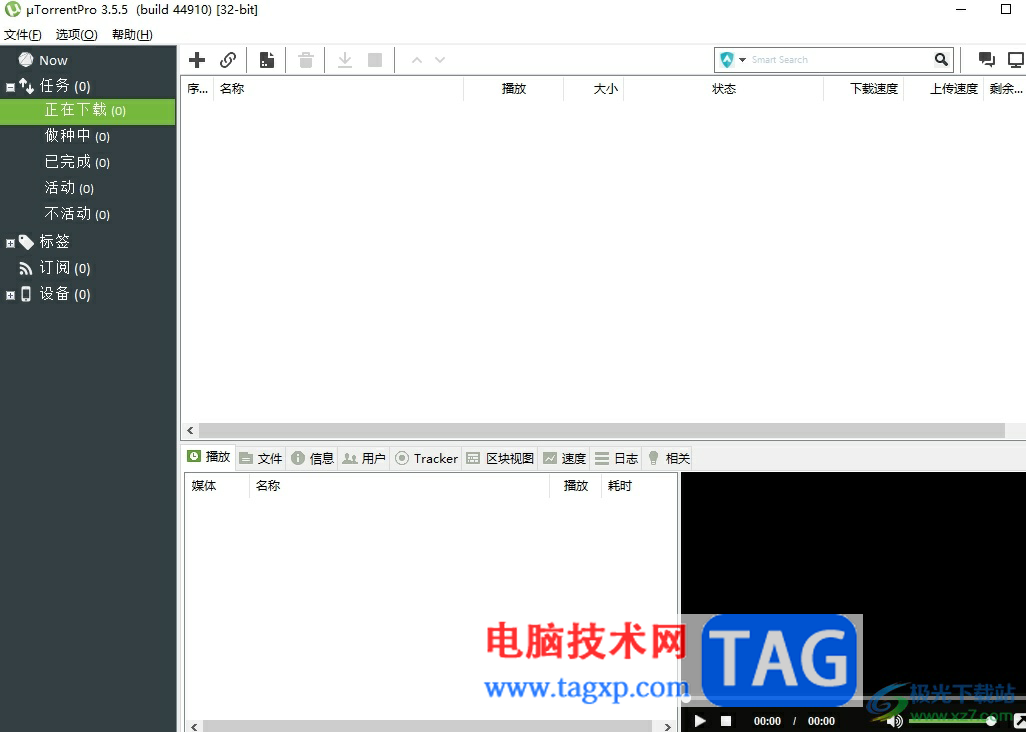
Task: Switch to the 区块视图 tab
Action: pyautogui.click(x=500, y=459)
